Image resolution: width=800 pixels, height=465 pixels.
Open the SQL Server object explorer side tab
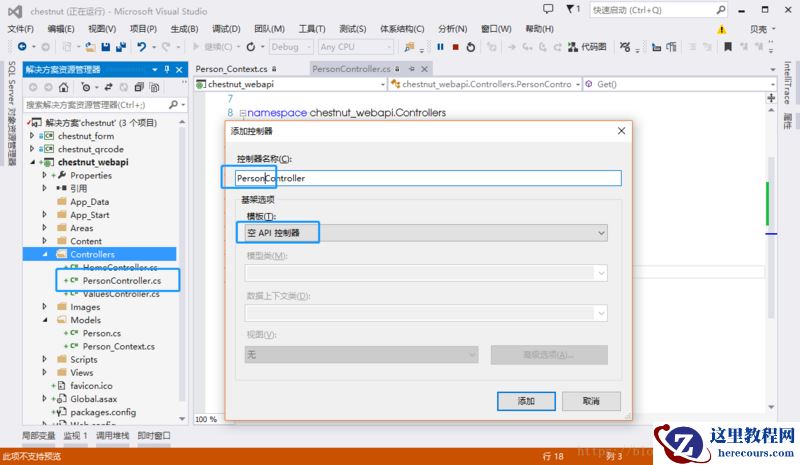tap(11, 112)
